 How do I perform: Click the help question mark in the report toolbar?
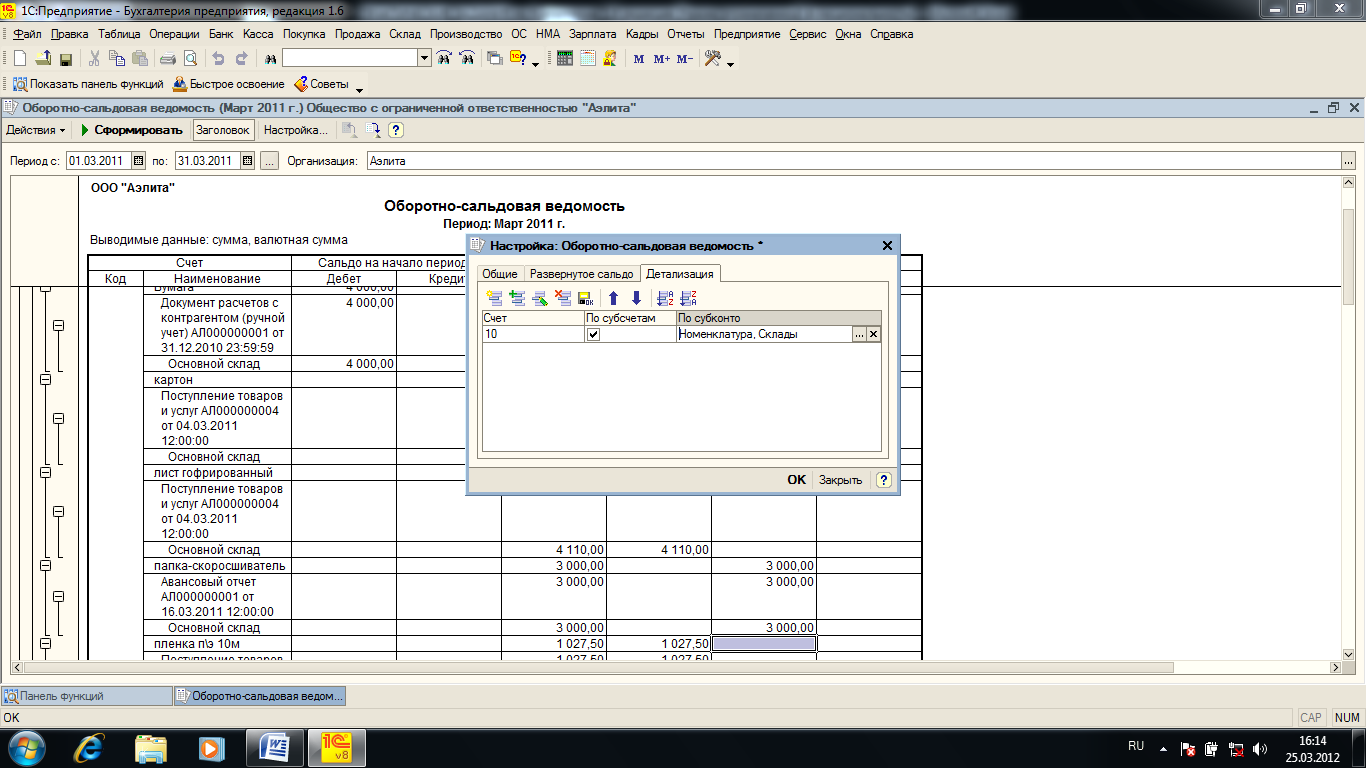[x=396, y=130]
